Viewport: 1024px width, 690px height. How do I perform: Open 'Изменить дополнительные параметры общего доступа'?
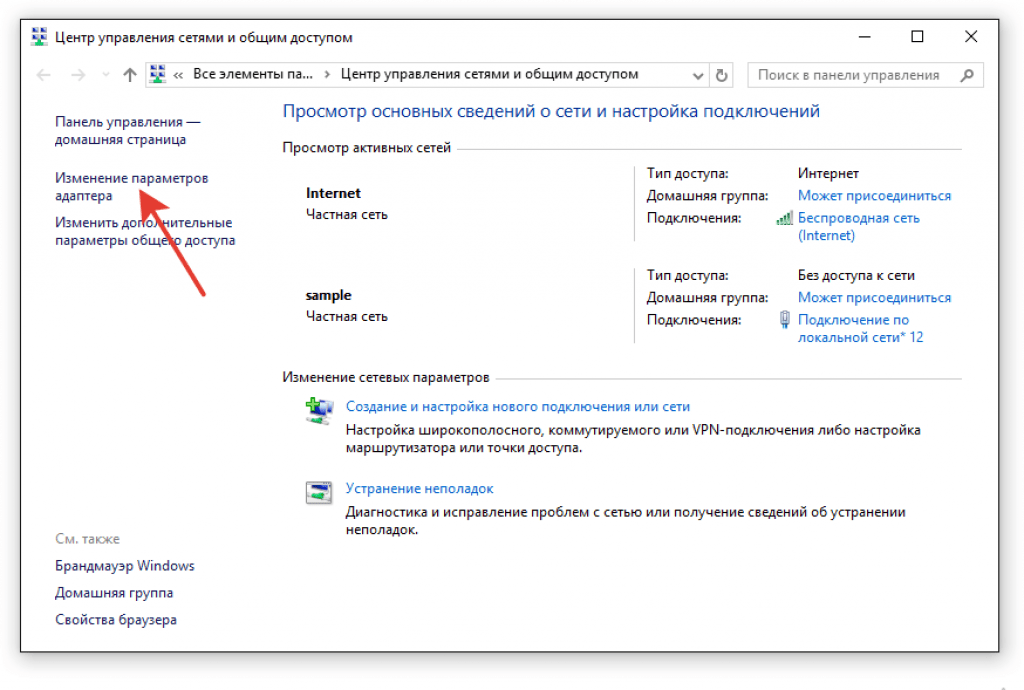[x=145, y=231]
